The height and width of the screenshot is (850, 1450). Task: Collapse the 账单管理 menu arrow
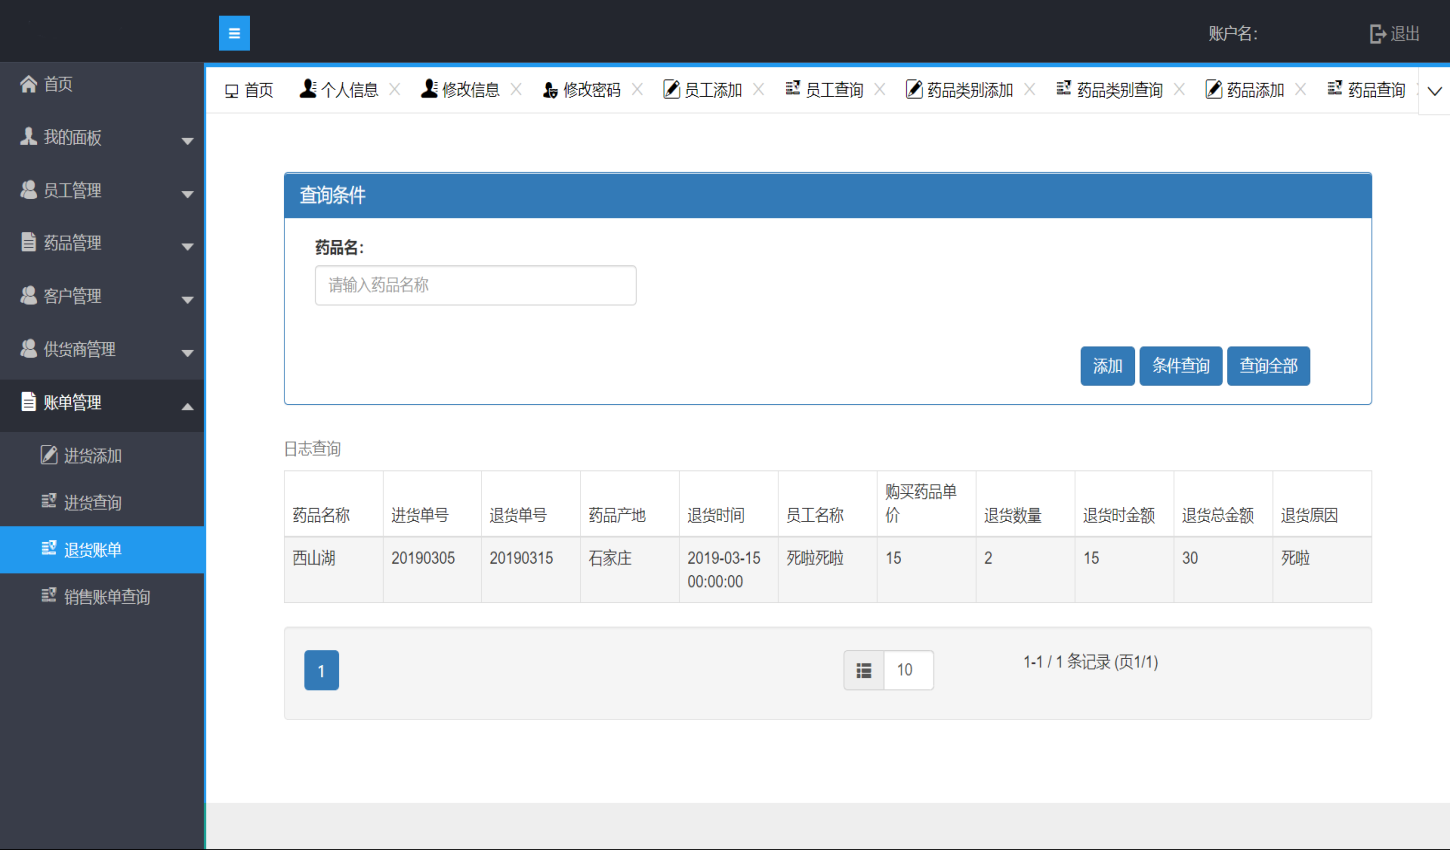[x=187, y=406]
